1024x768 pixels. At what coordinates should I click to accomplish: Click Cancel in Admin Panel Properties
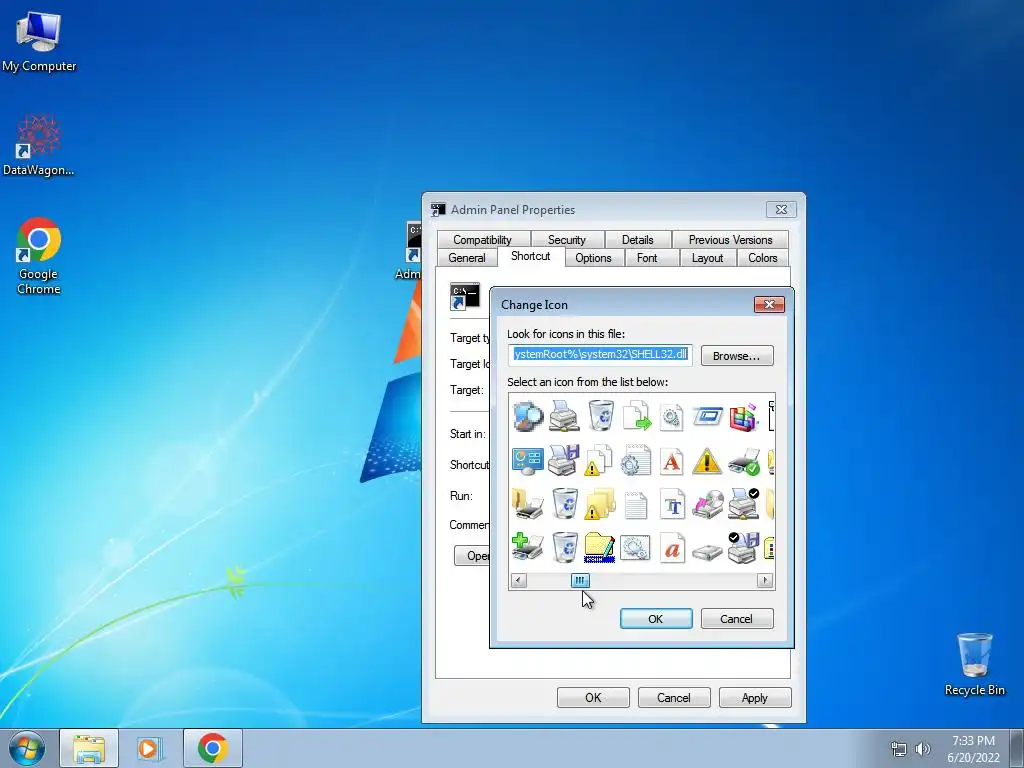[x=673, y=697]
